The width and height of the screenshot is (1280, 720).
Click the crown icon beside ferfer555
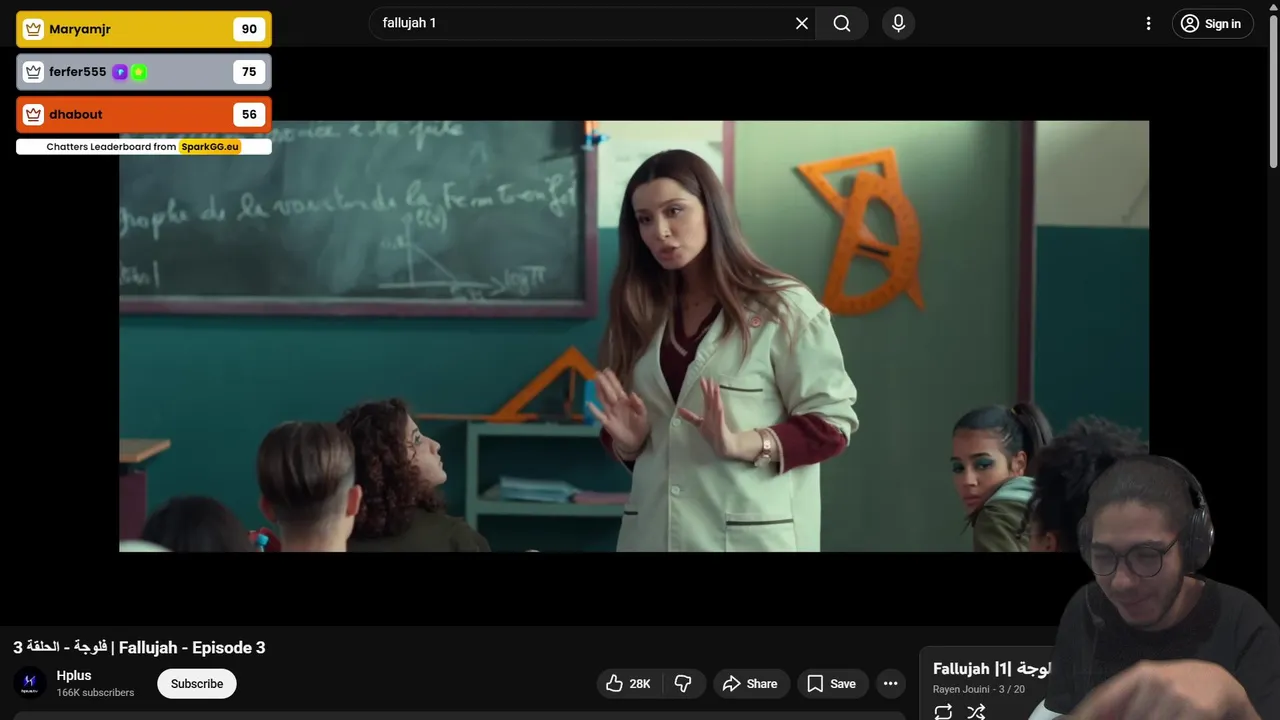(x=33, y=72)
